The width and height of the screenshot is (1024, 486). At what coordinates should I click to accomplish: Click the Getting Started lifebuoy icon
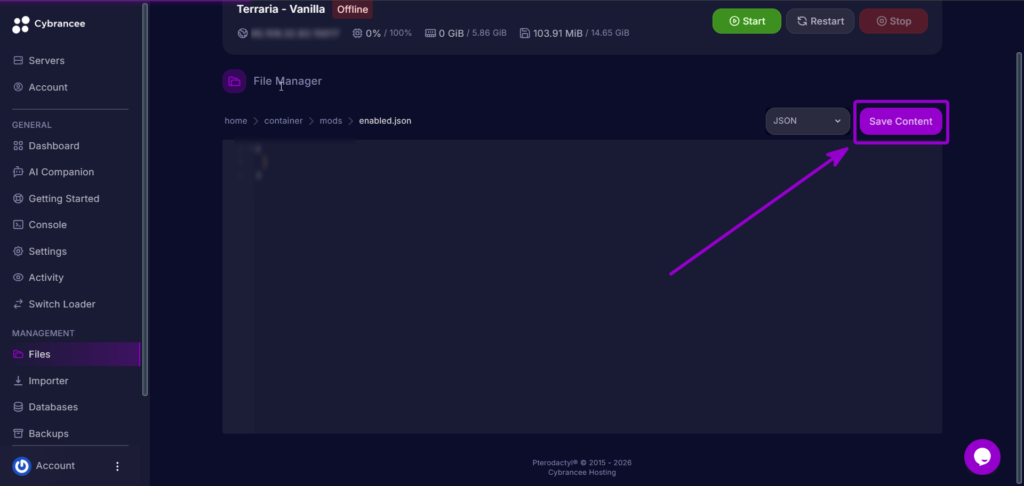tap(18, 199)
